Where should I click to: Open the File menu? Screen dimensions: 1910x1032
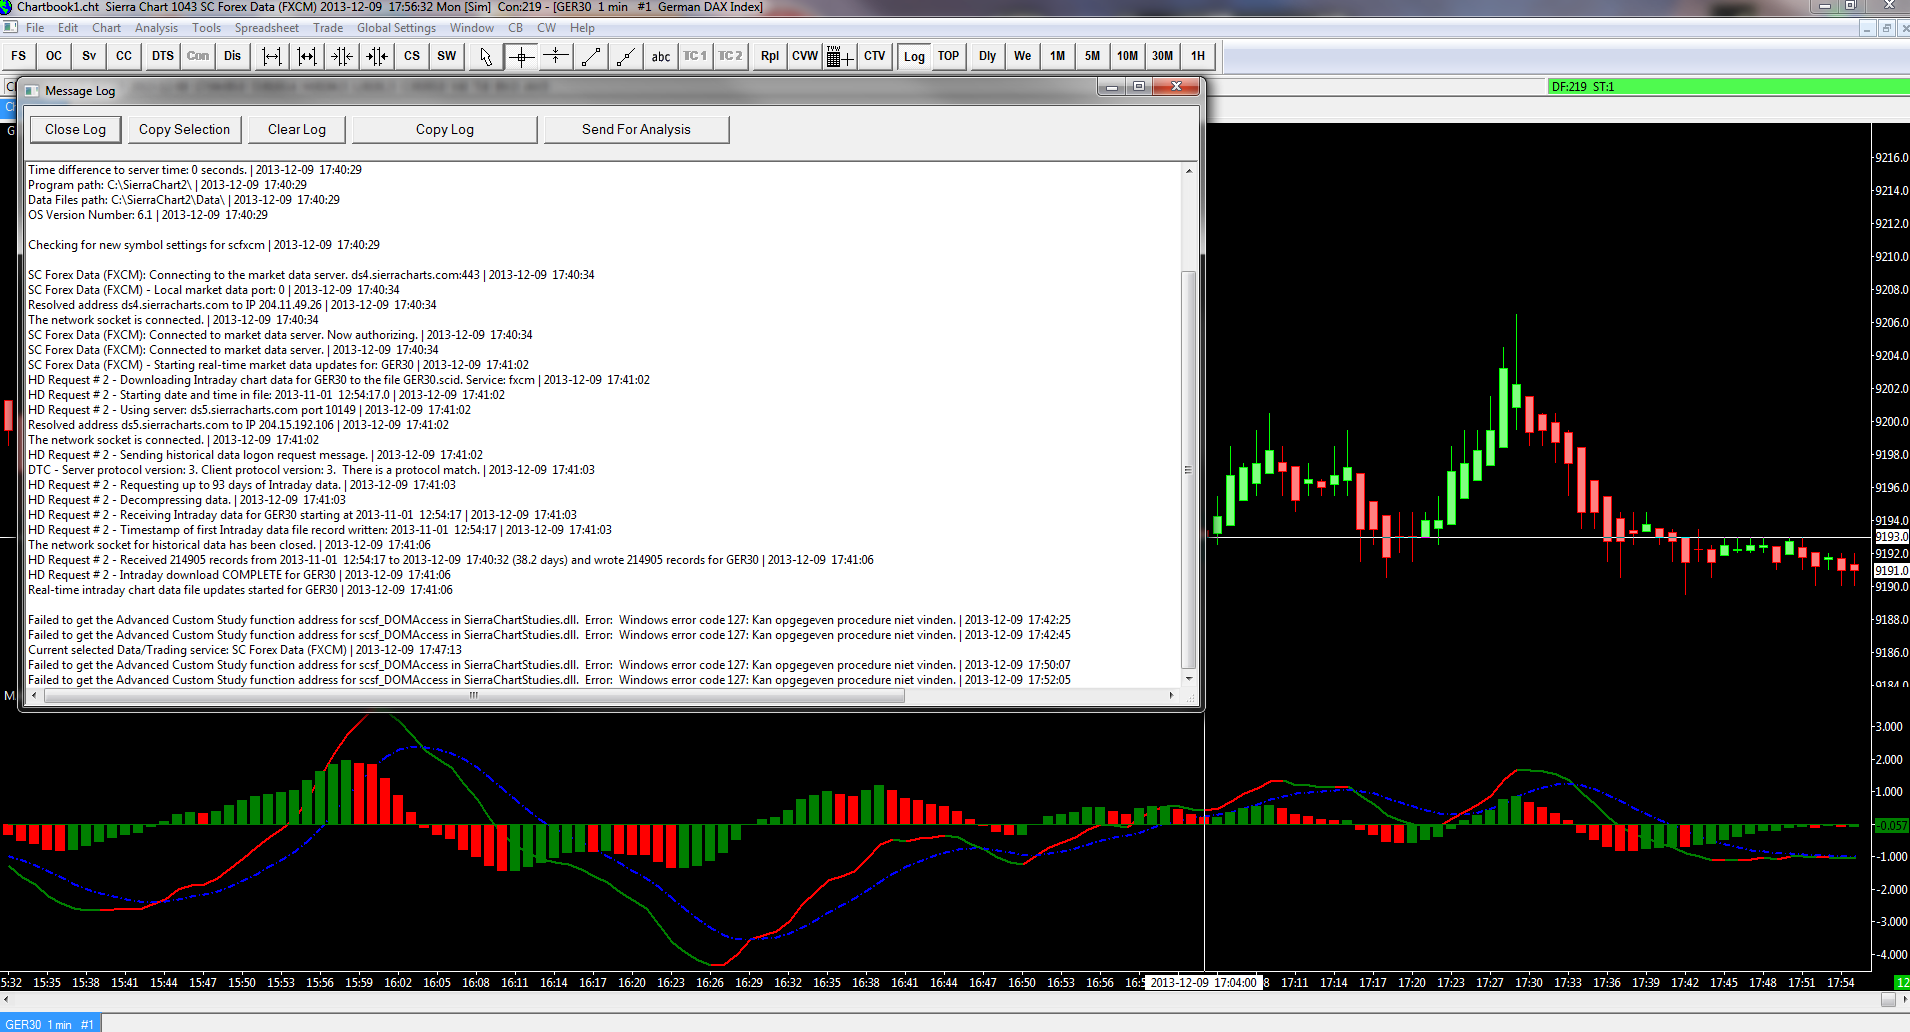point(35,28)
